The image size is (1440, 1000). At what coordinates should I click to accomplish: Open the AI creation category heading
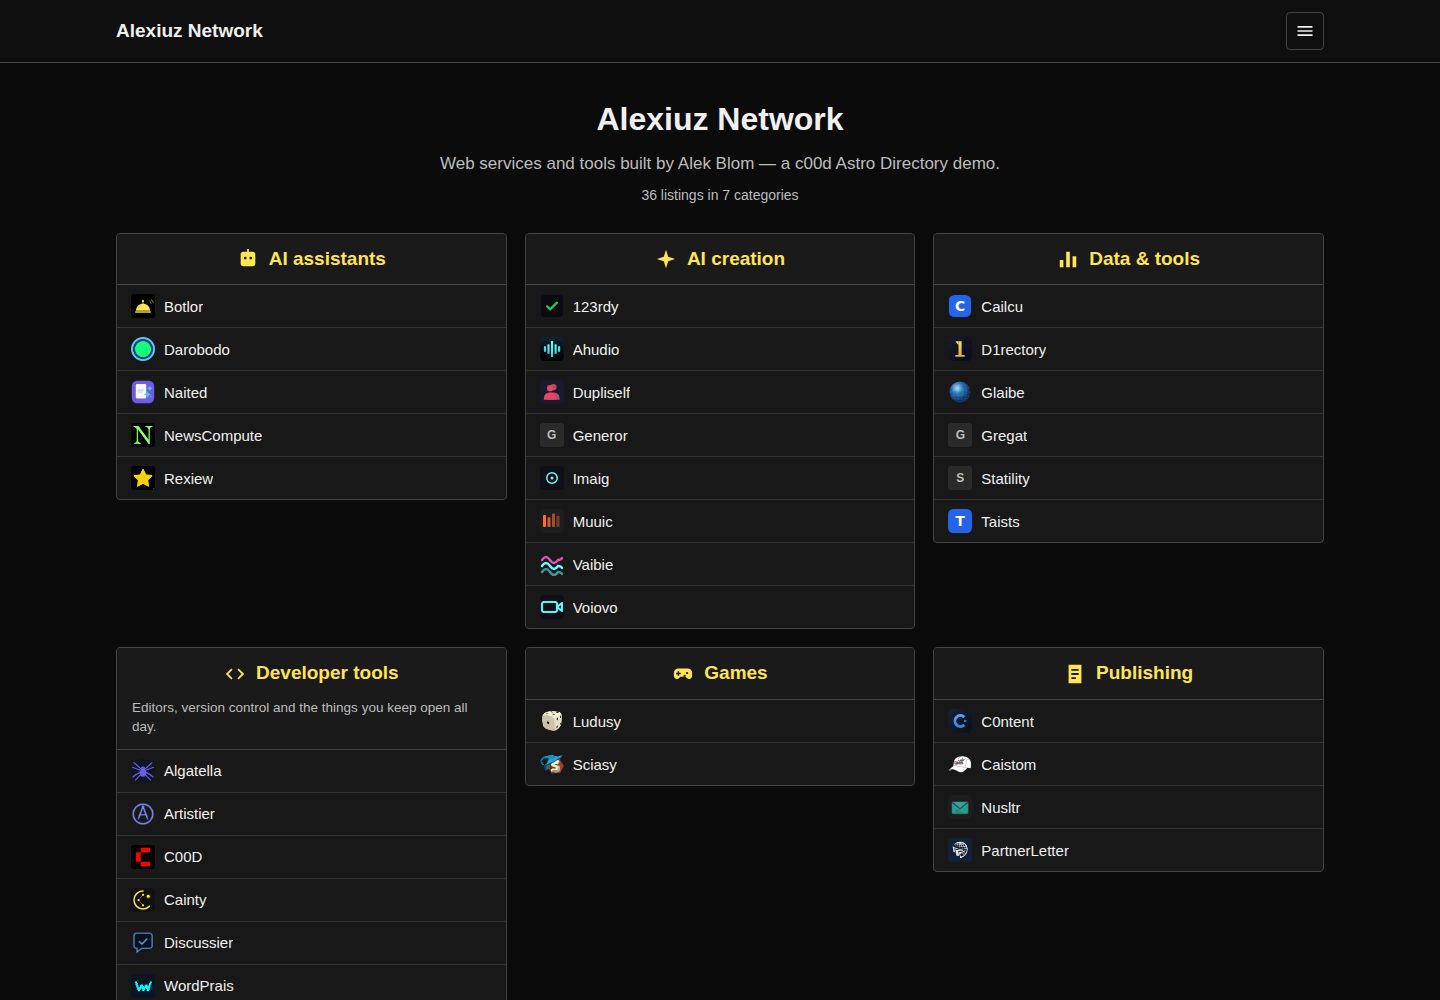click(x=720, y=259)
